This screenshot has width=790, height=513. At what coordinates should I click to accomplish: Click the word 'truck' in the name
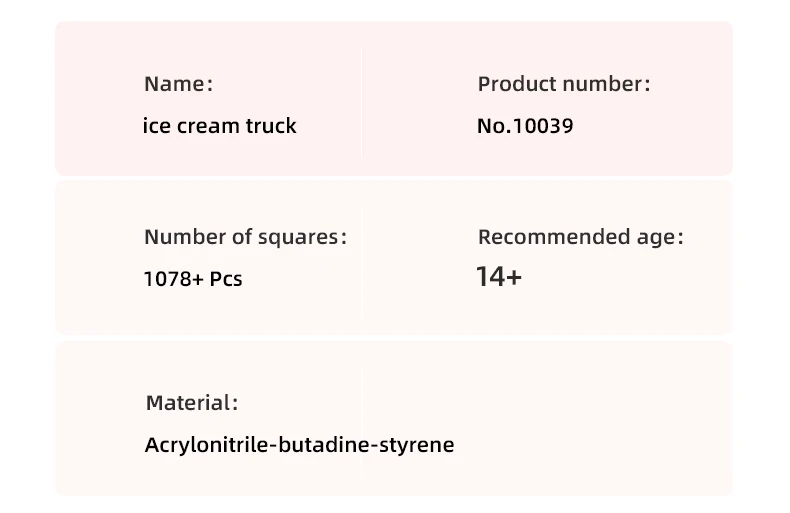[271, 125]
